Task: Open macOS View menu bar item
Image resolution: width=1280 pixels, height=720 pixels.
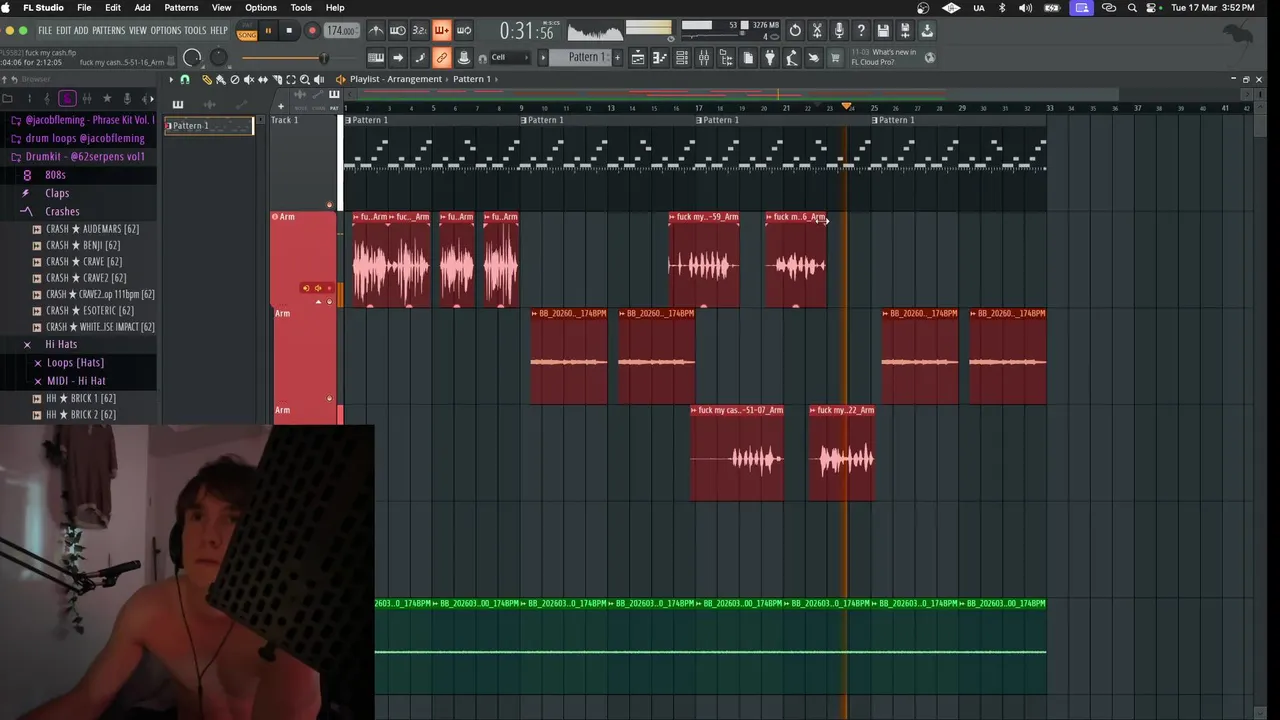Action: pyautogui.click(x=221, y=8)
